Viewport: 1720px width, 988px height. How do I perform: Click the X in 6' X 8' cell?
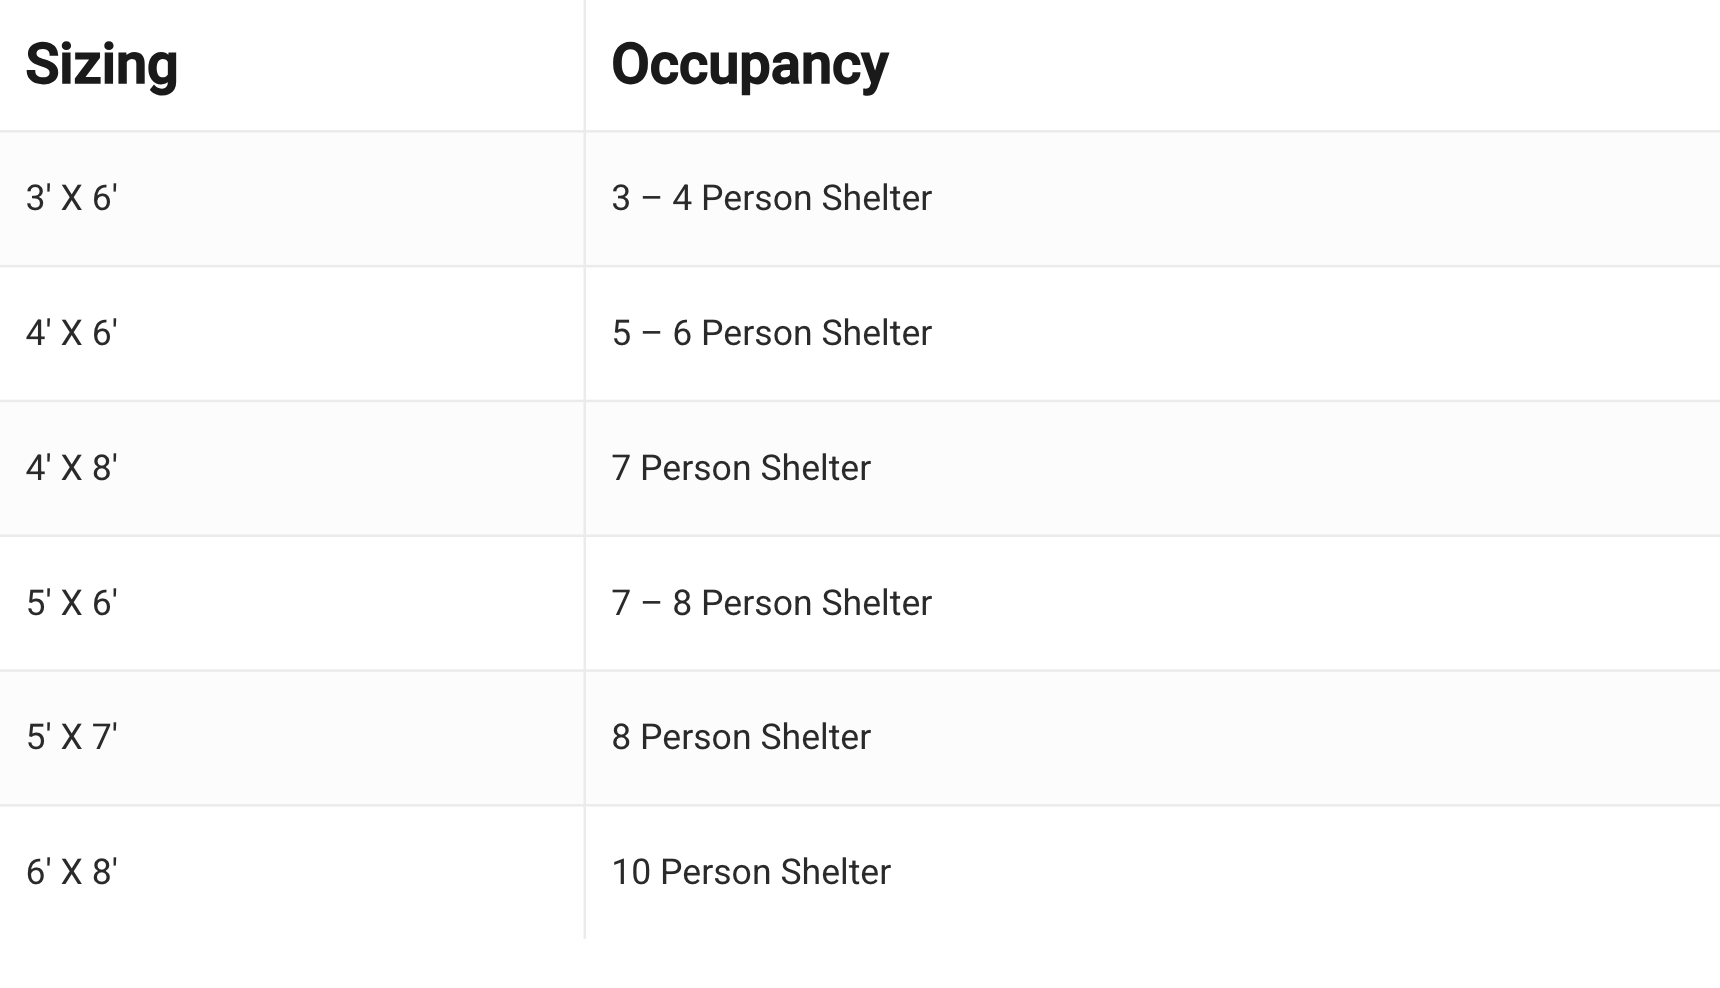72,872
